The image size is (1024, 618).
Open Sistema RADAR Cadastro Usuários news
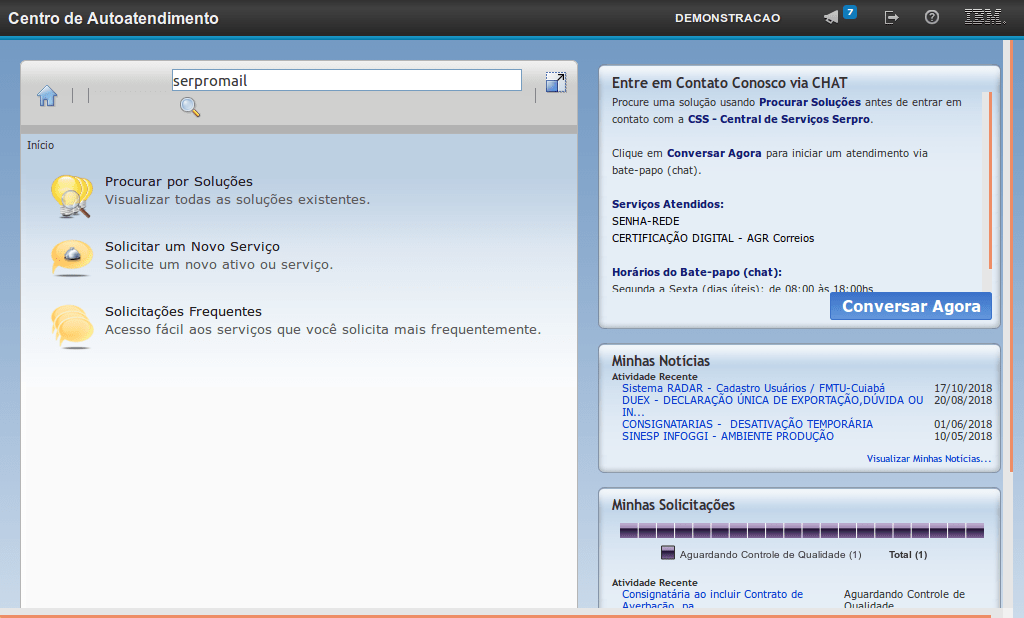[753, 388]
